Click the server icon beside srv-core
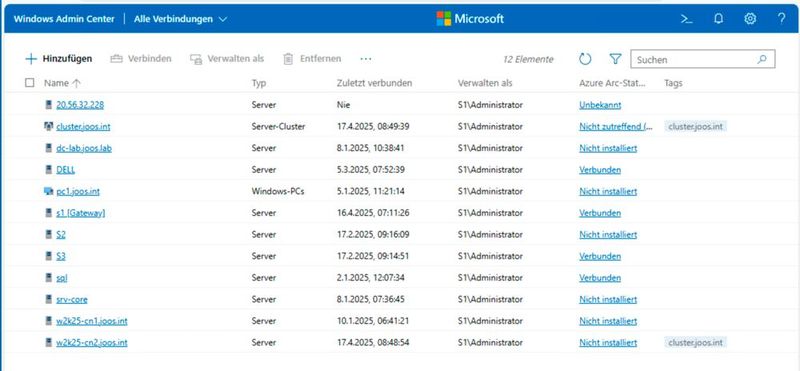The width and height of the screenshot is (800, 371). [48, 300]
